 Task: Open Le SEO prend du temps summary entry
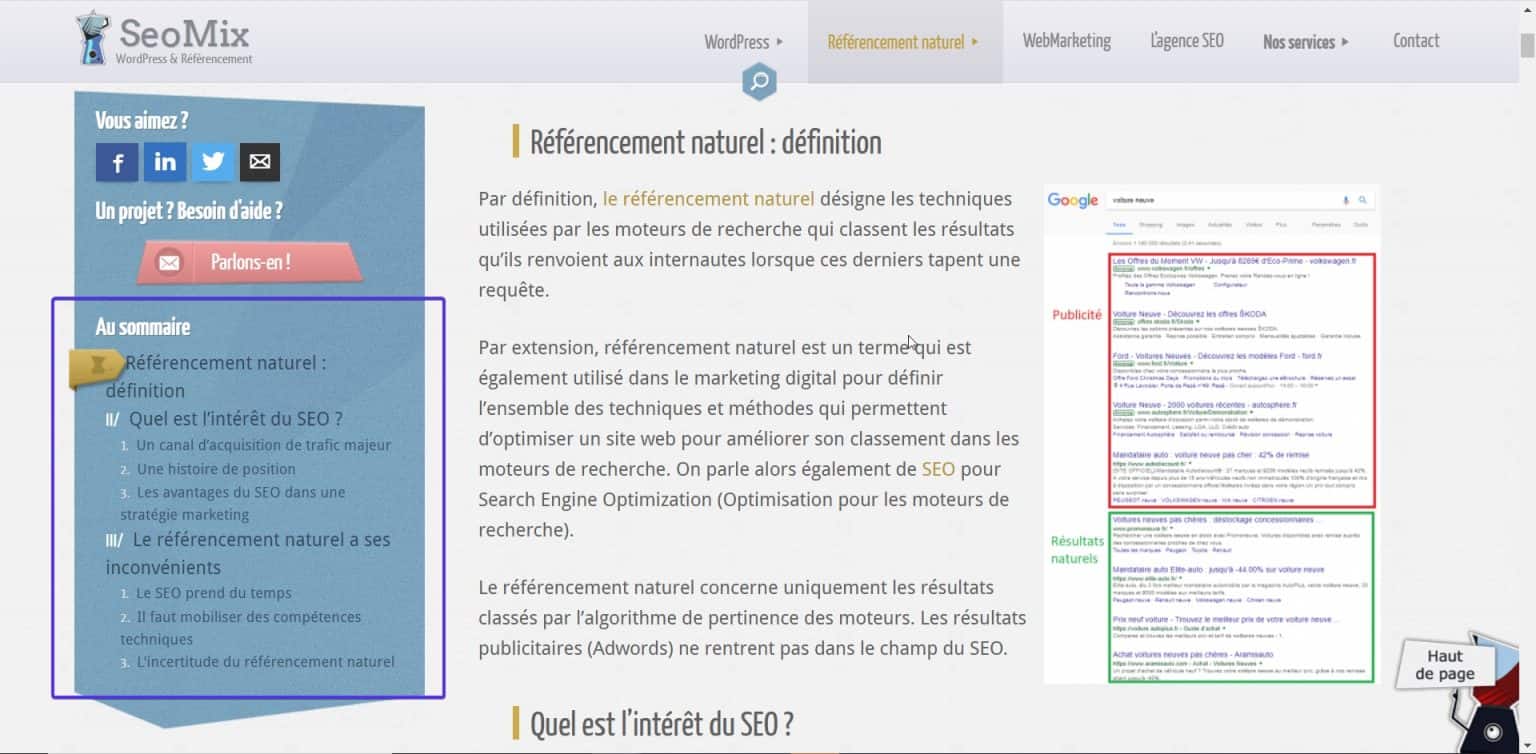click(214, 592)
